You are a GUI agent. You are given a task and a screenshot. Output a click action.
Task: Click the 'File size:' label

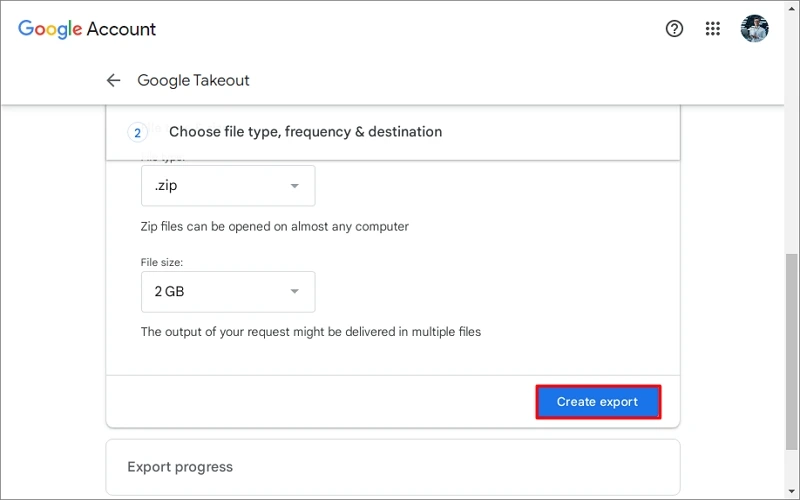(x=161, y=262)
